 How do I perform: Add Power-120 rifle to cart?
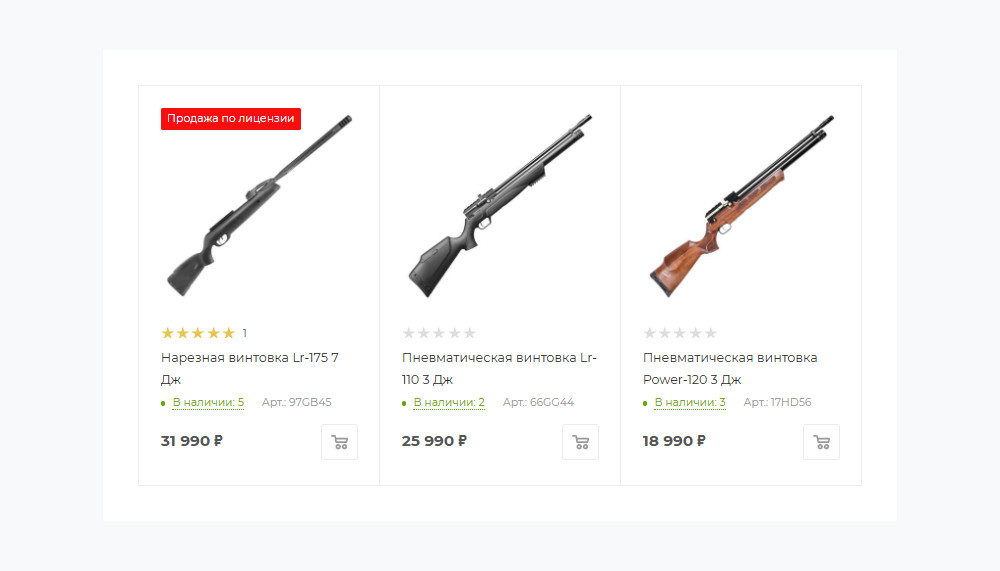tap(821, 442)
